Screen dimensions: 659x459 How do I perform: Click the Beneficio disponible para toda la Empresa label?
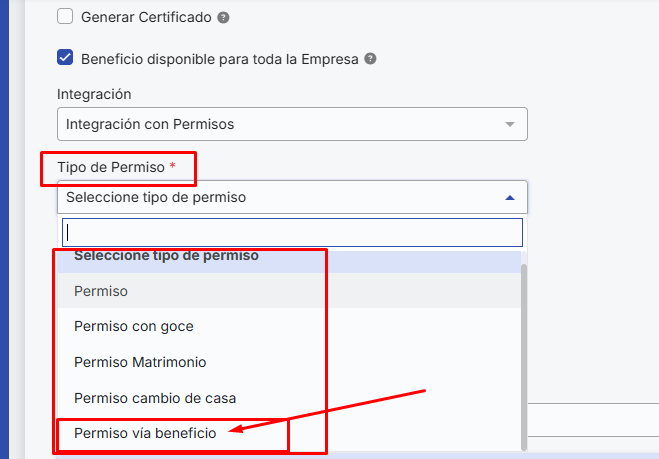click(x=220, y=59)
